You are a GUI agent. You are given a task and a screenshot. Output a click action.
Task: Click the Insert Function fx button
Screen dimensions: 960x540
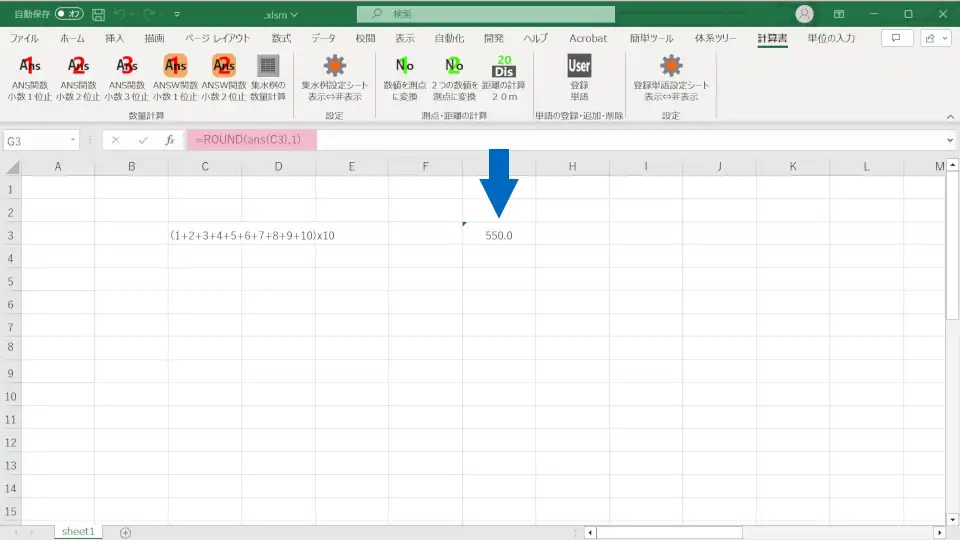(x=170, y=141)
